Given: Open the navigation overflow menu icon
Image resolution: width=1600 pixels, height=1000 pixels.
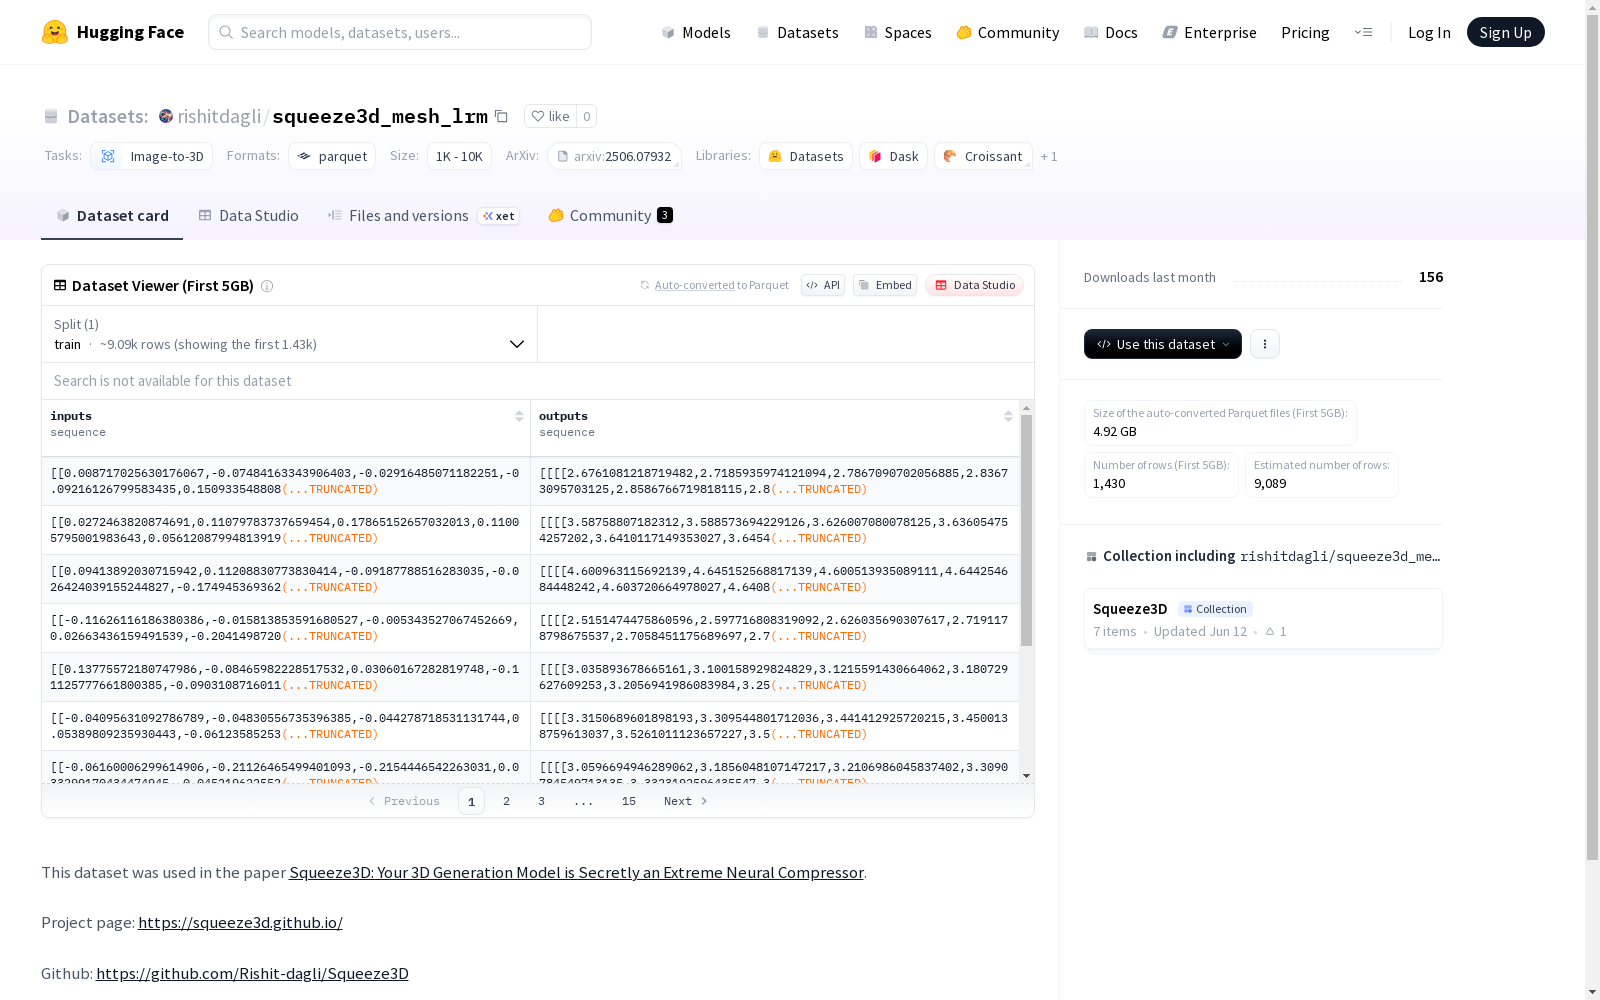Looking at the screenshot, I should click(1363, 32).
